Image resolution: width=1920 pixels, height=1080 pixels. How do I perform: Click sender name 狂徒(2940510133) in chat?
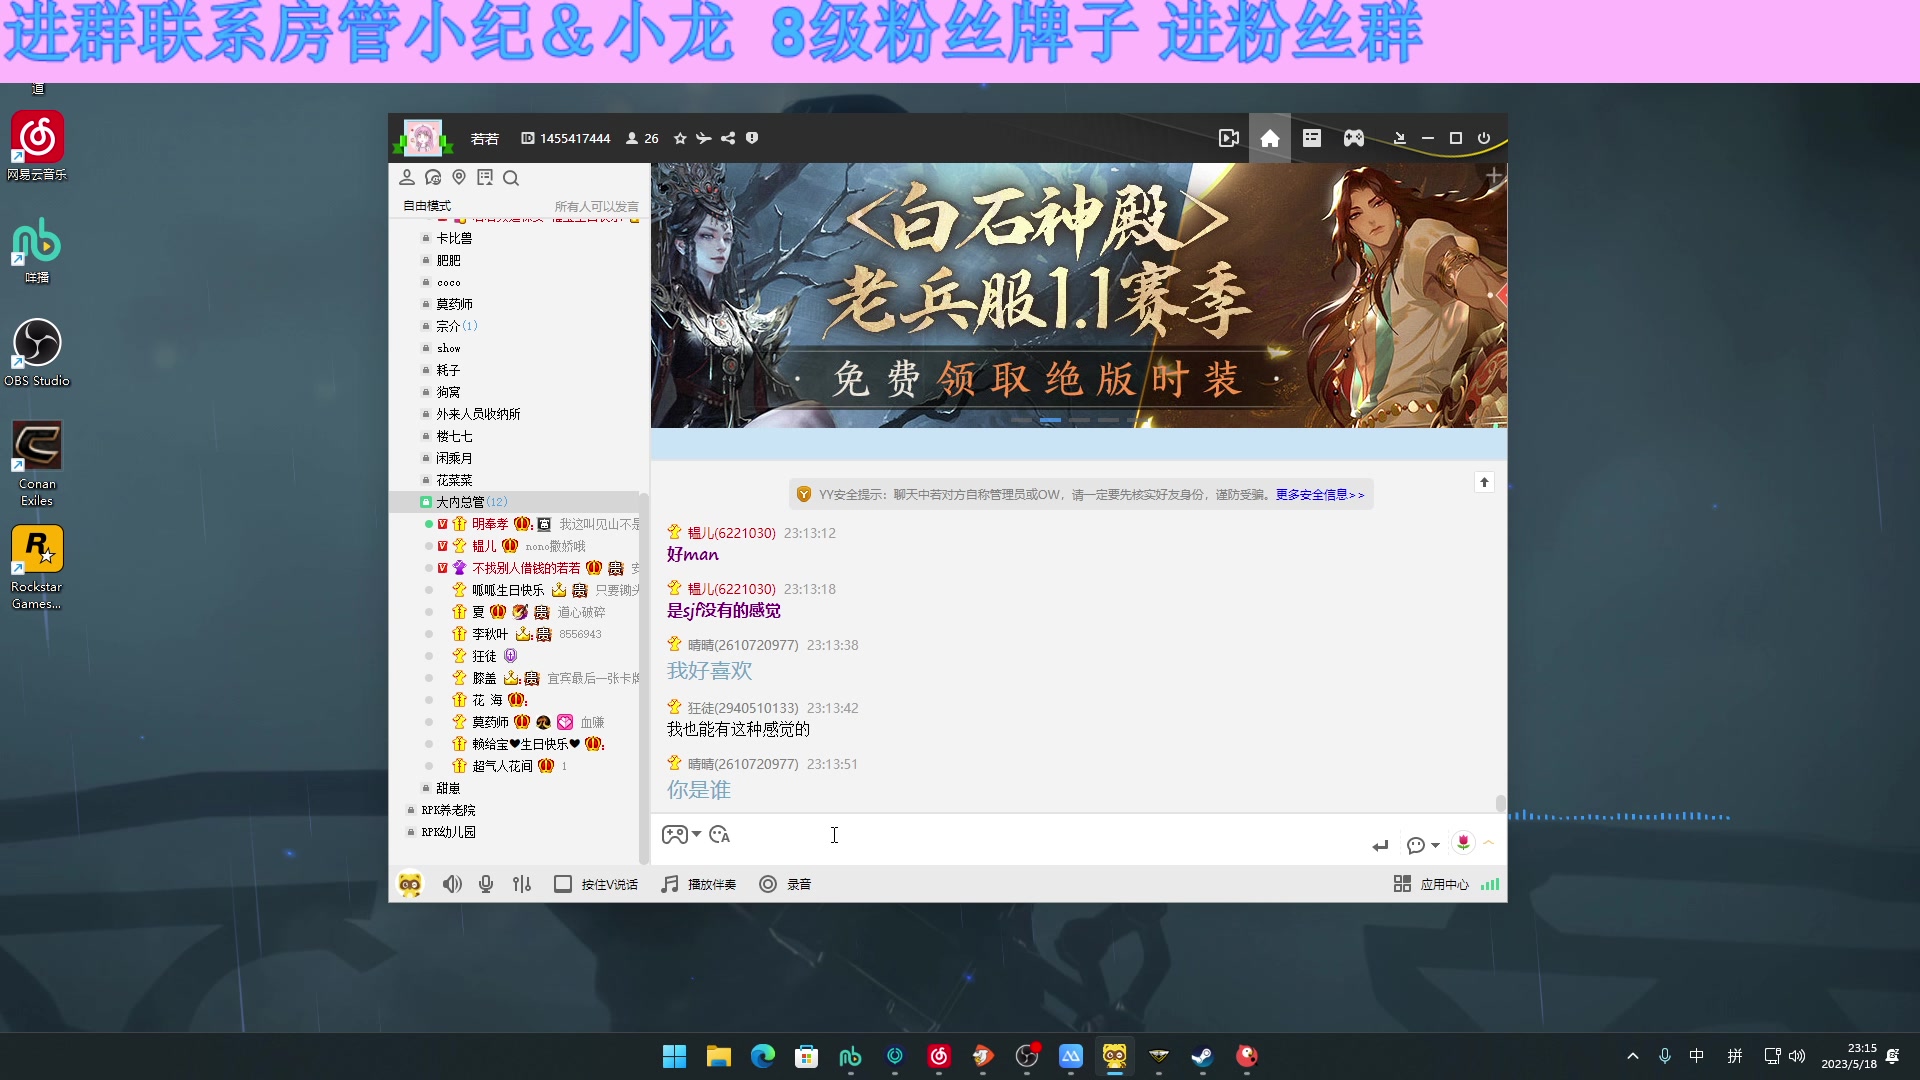(x=743, y=708)
